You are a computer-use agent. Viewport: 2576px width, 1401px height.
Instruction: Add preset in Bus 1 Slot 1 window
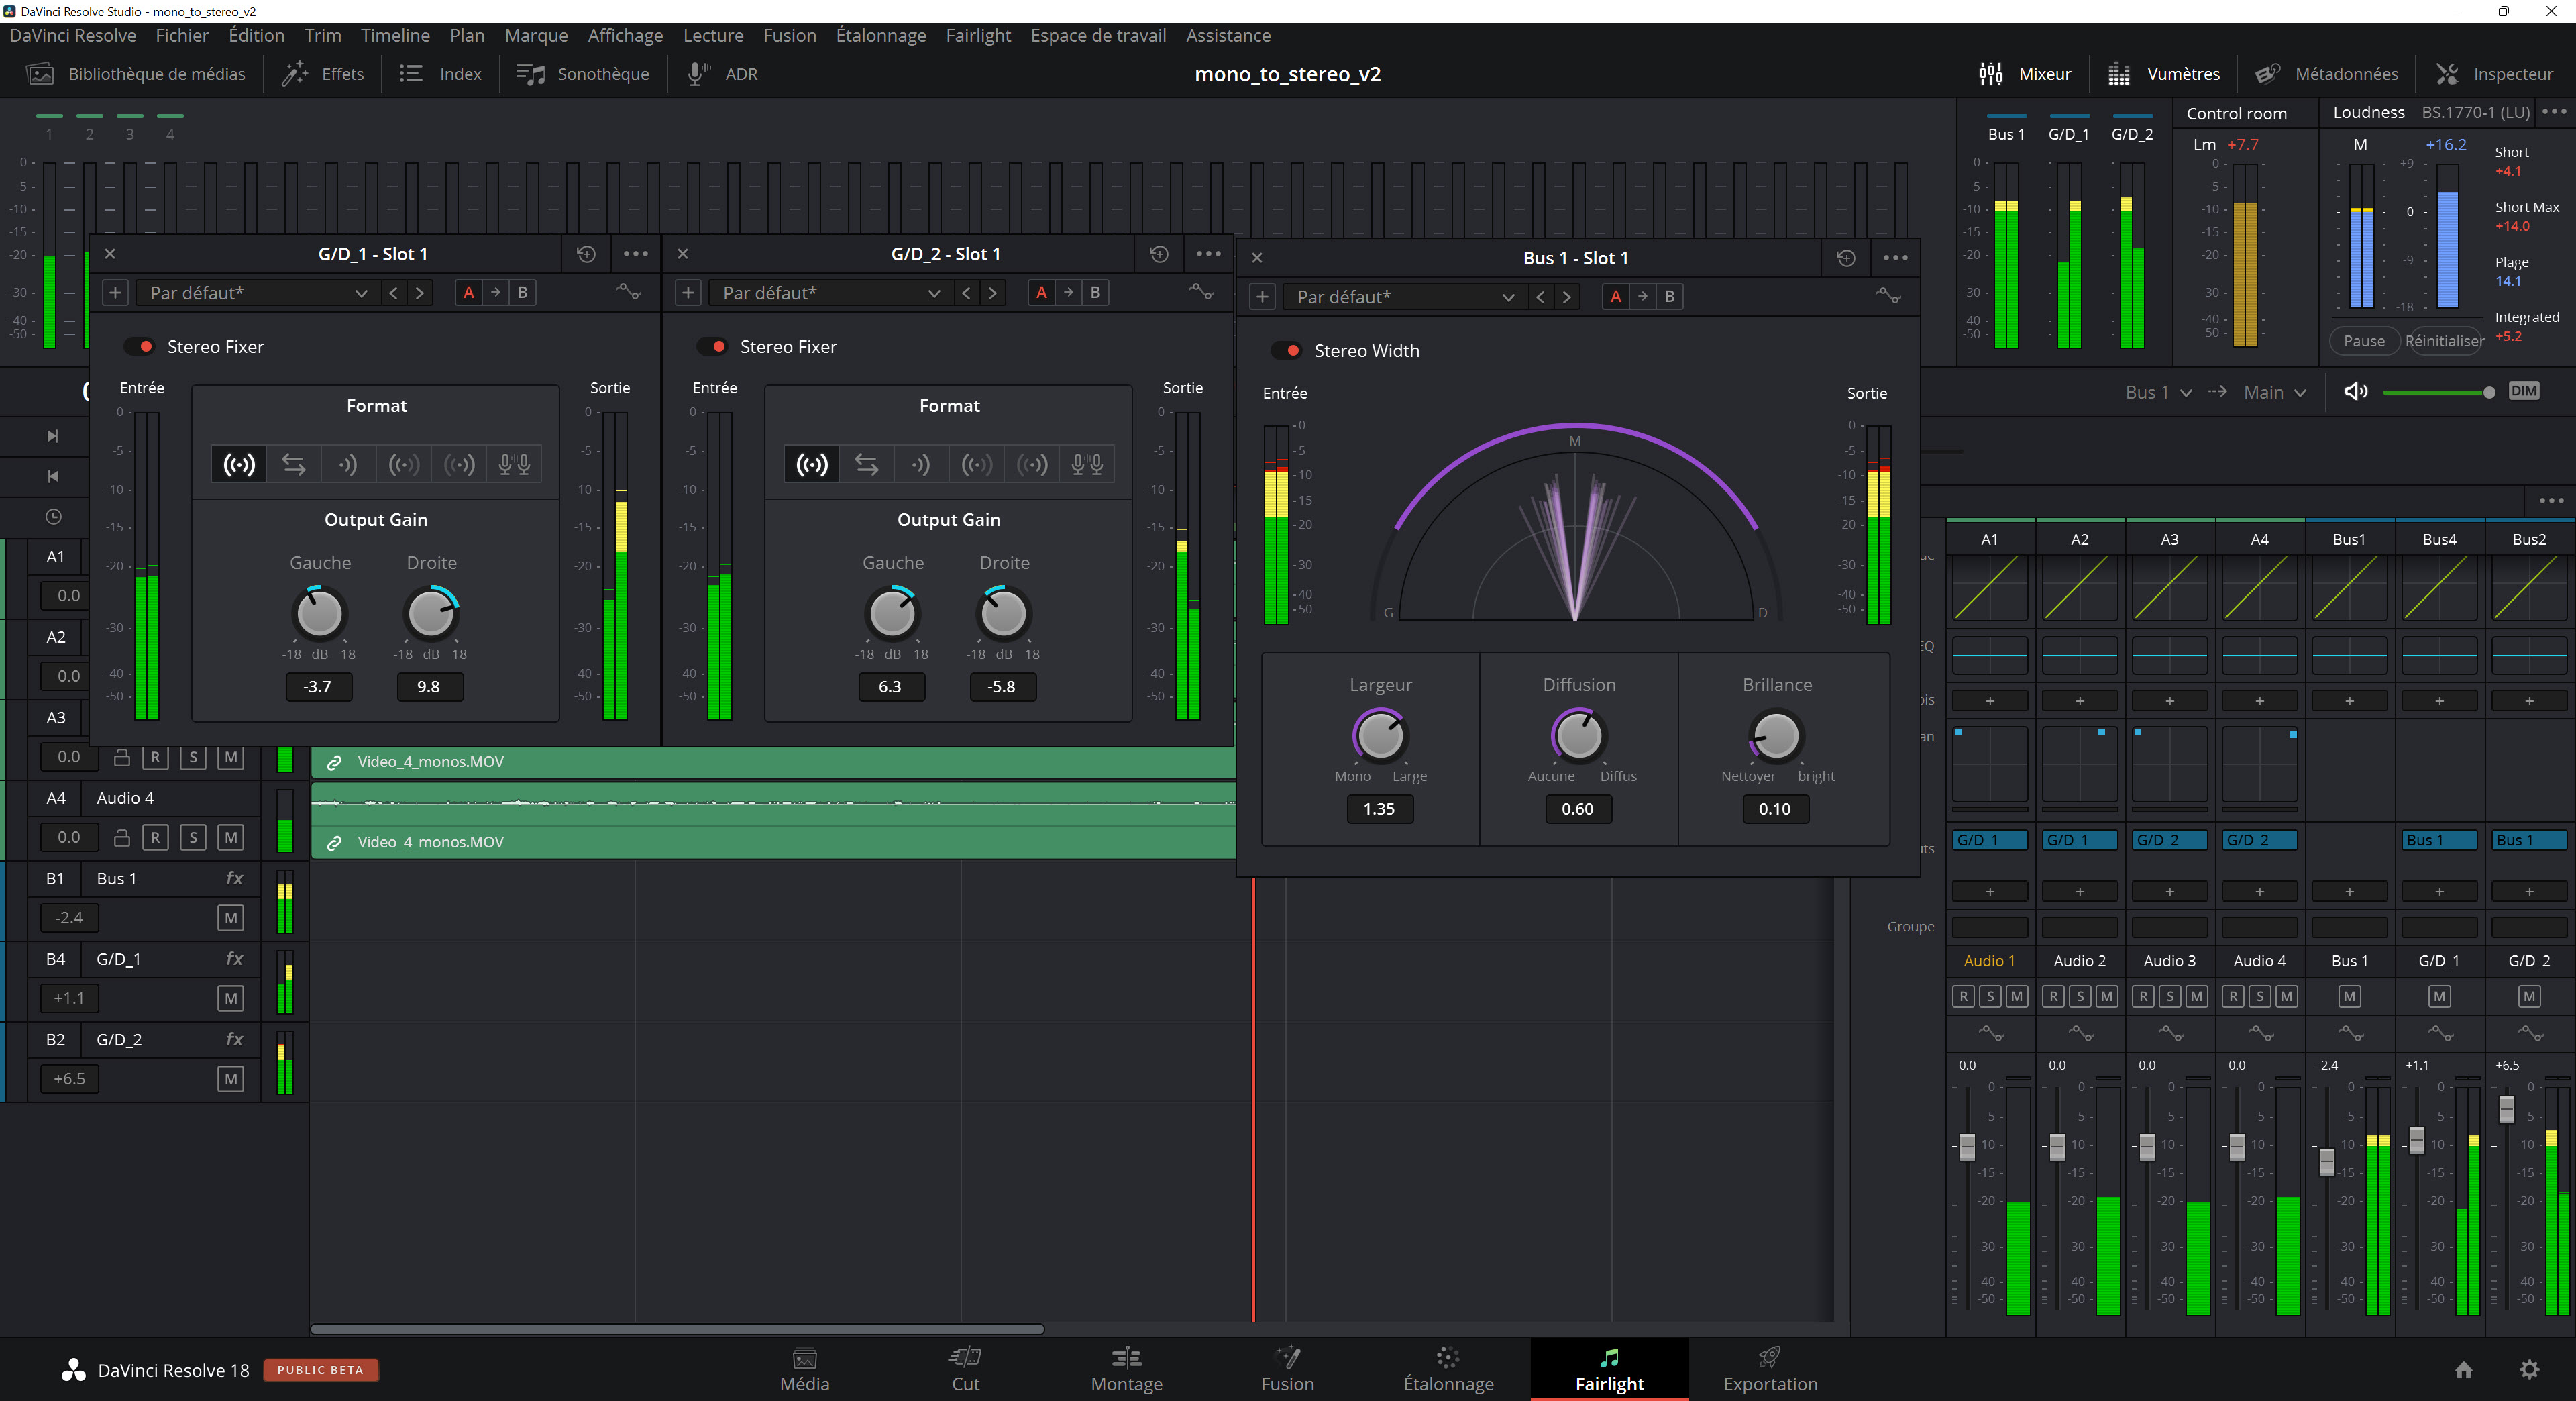pos(1262,297)
